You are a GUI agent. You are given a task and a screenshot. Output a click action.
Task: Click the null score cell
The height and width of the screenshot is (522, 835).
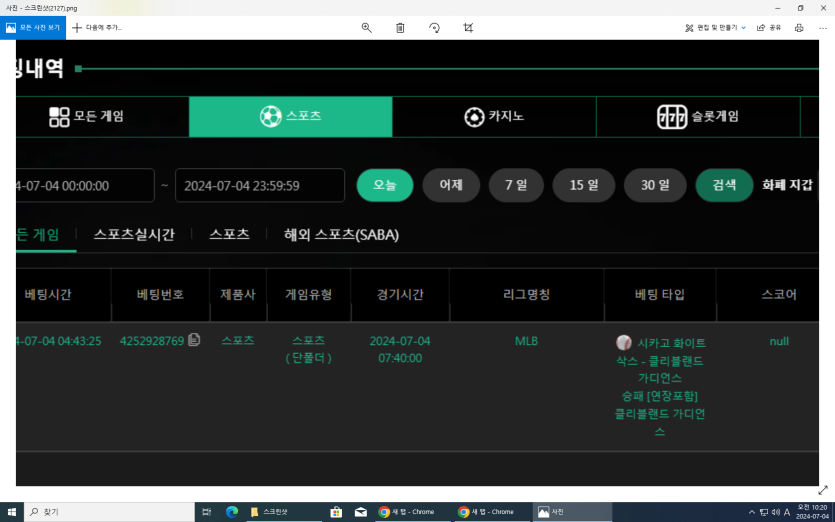(x=779, y=341)
